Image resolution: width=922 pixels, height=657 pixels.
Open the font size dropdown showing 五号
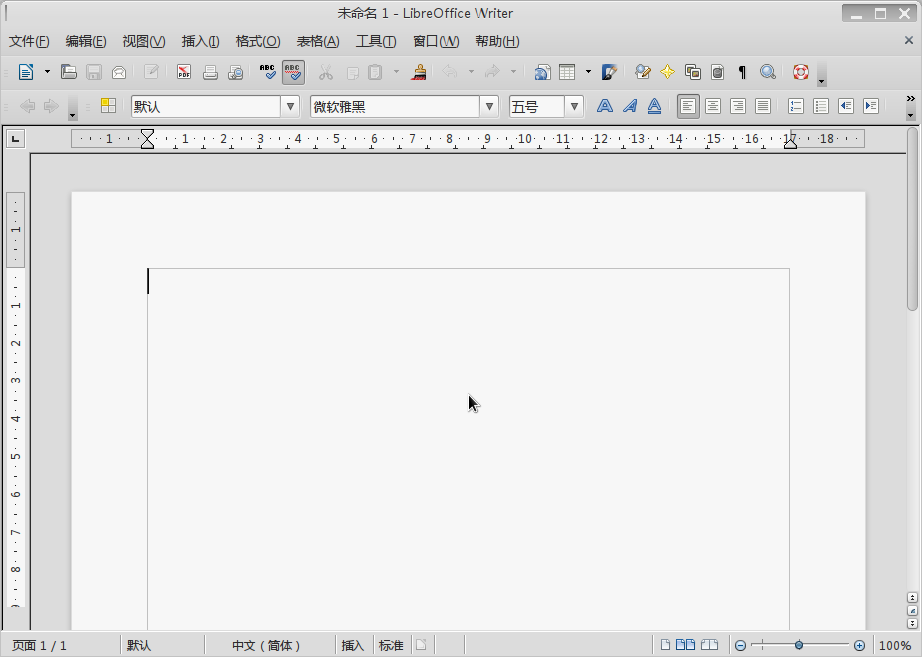(x=574, y=106)
